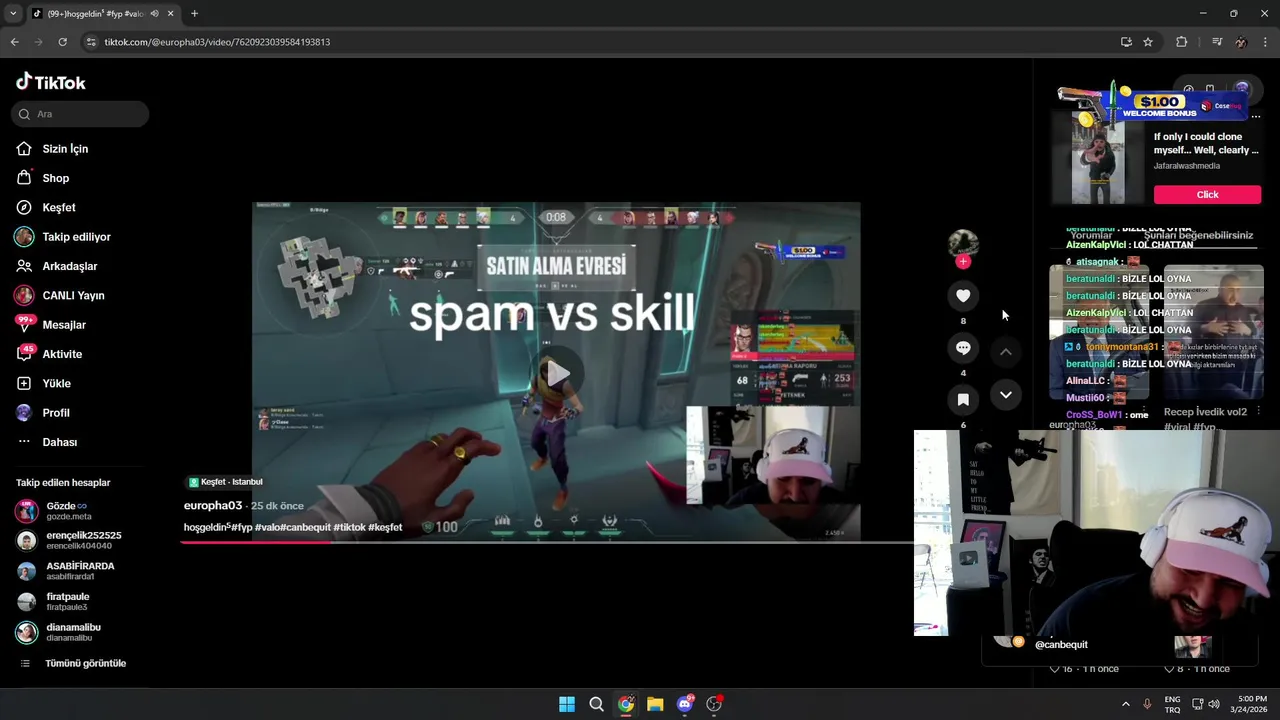This screenshot has width=1280, height=720.
Task: Open ad options three-dot menu
Action: [x=1256, y=117]
